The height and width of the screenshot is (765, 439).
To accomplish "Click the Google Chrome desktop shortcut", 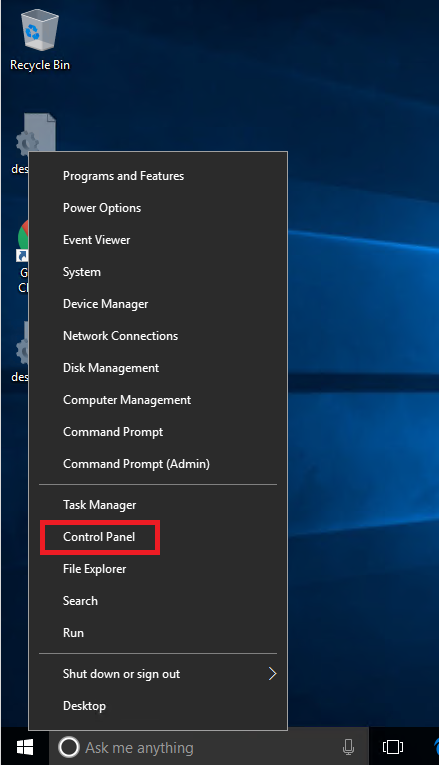I will pos(23,255).
